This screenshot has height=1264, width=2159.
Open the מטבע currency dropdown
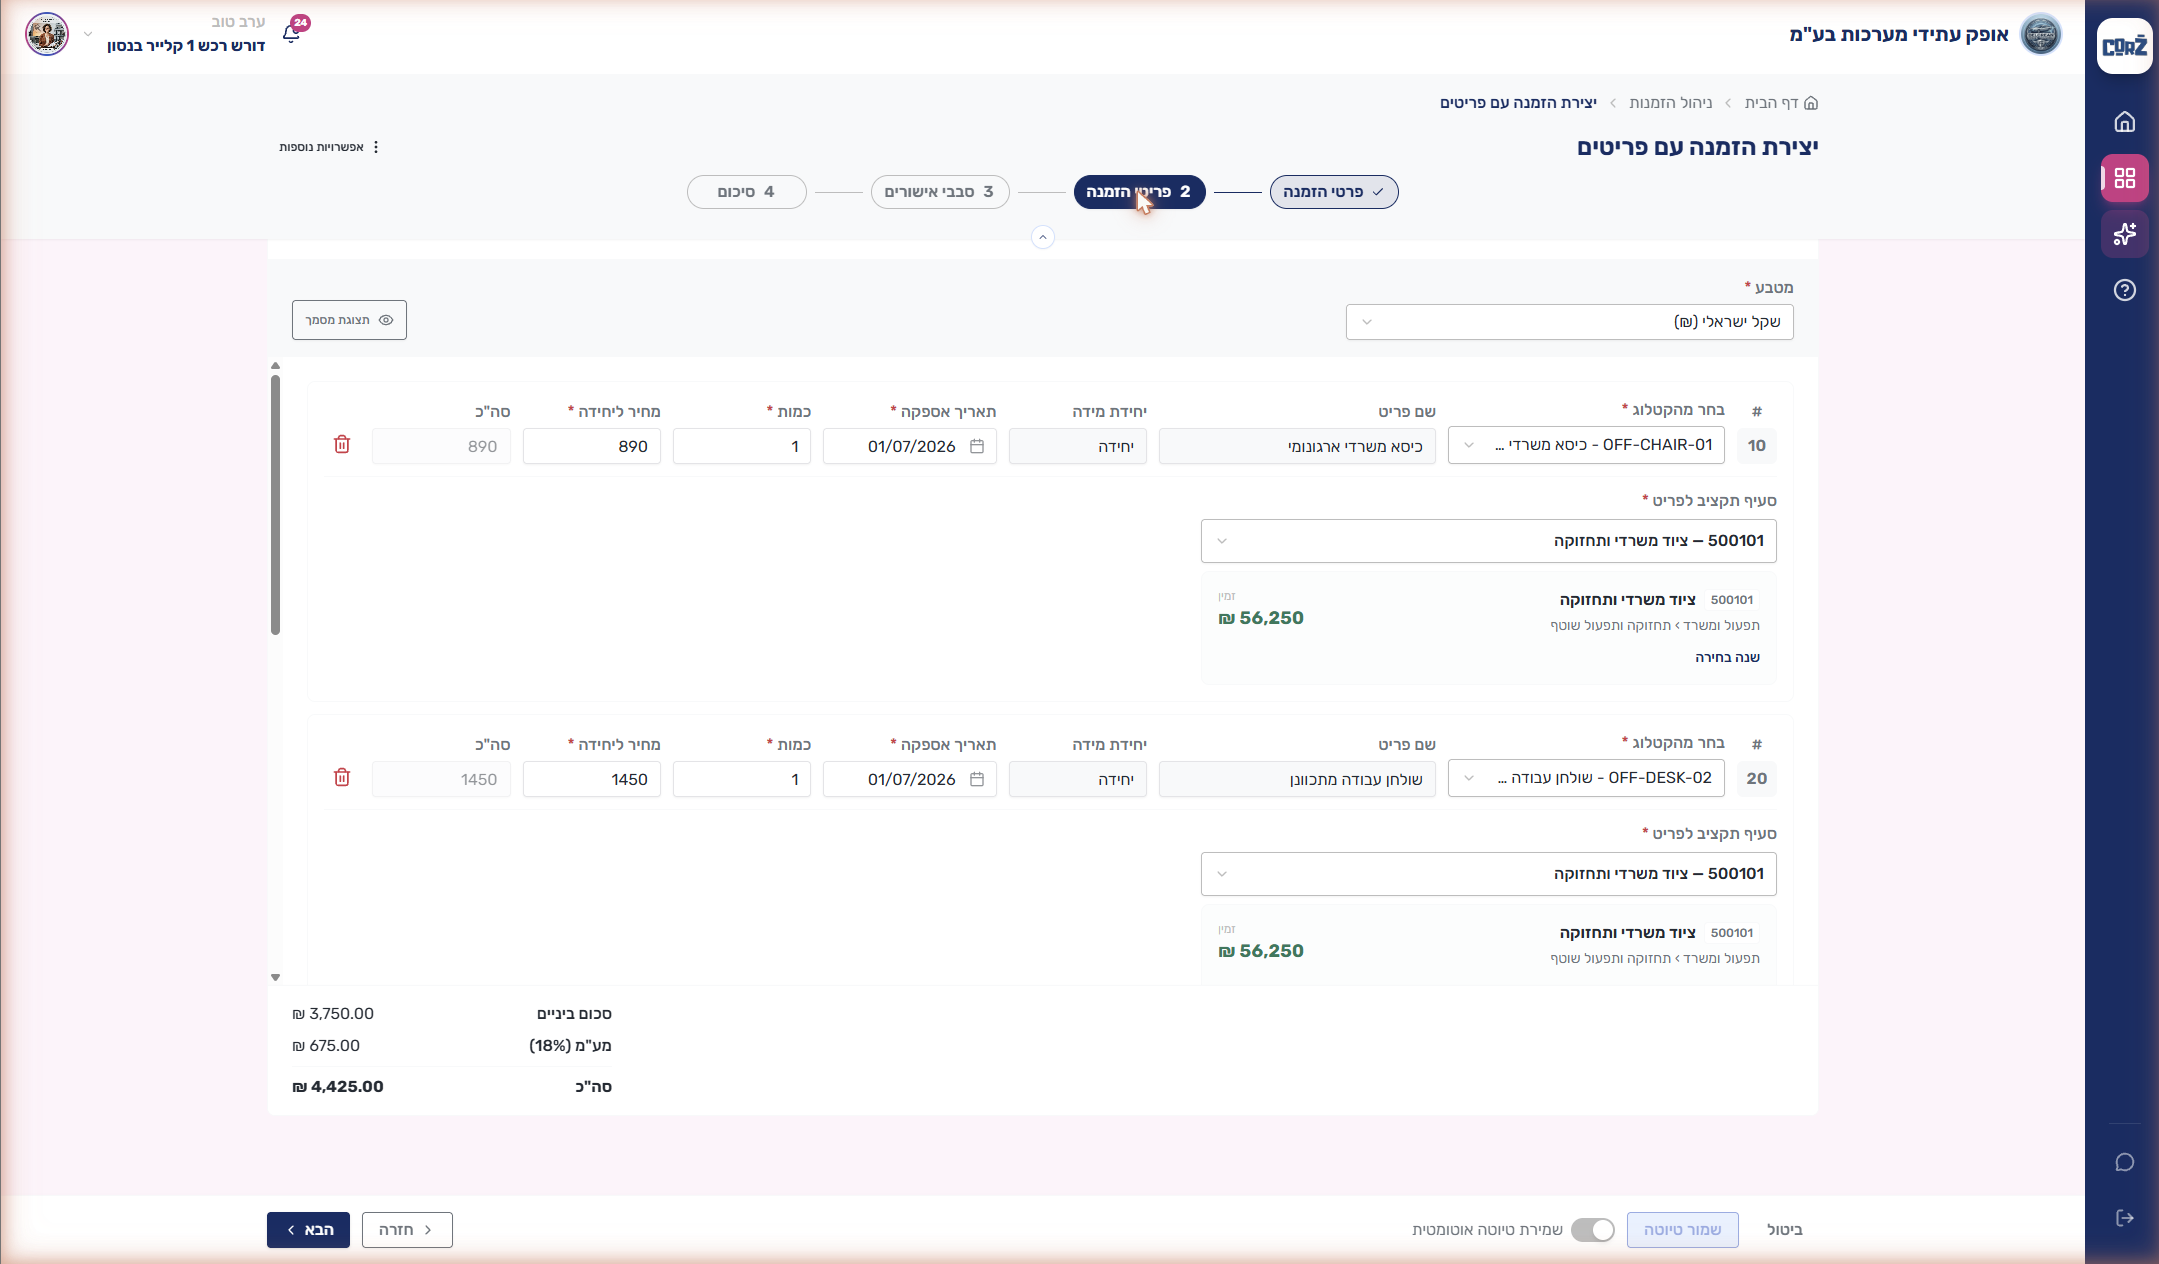(1569, 322)
